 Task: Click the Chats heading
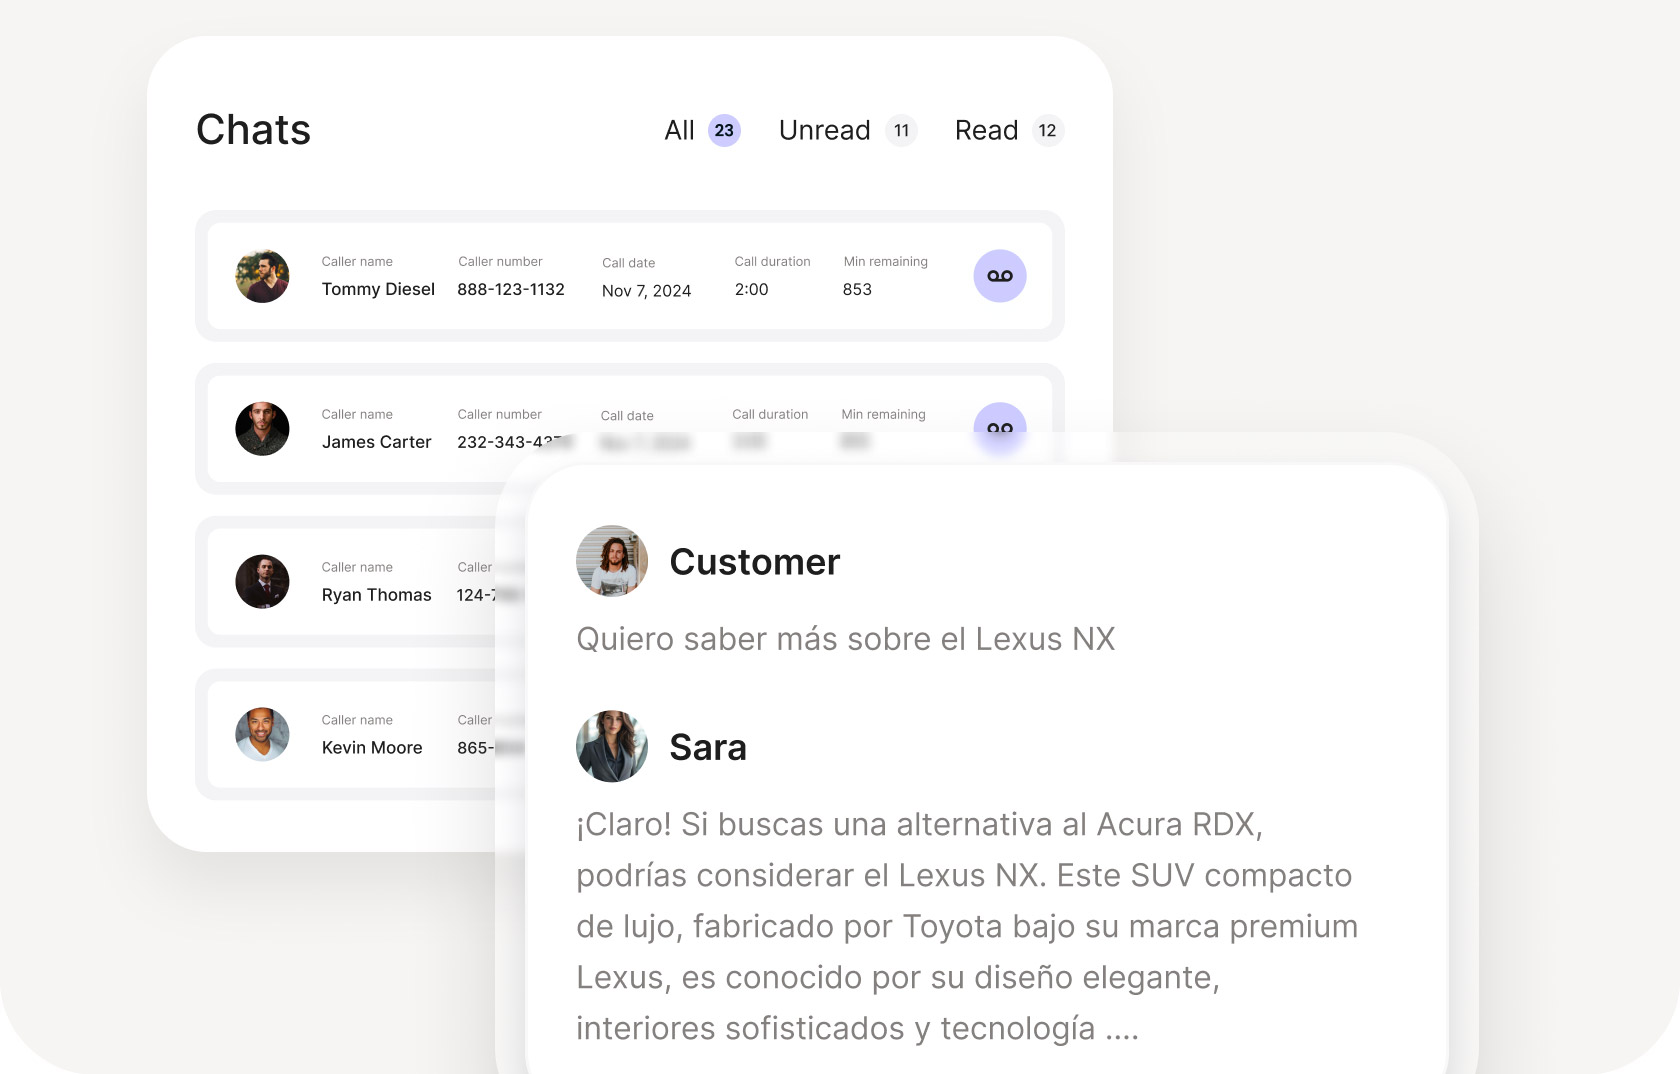[x=253, y=130]
